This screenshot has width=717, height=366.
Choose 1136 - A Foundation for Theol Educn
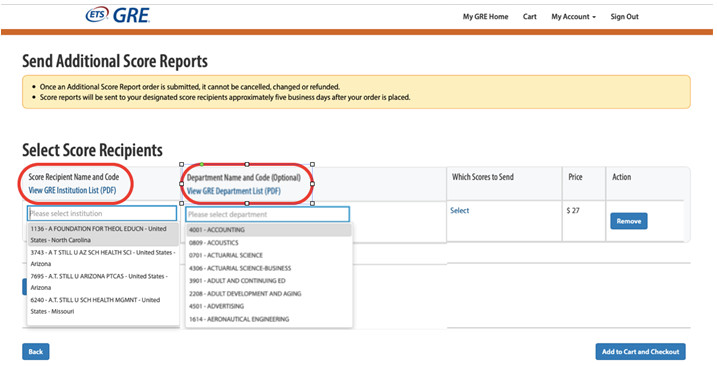coord(103,234)
